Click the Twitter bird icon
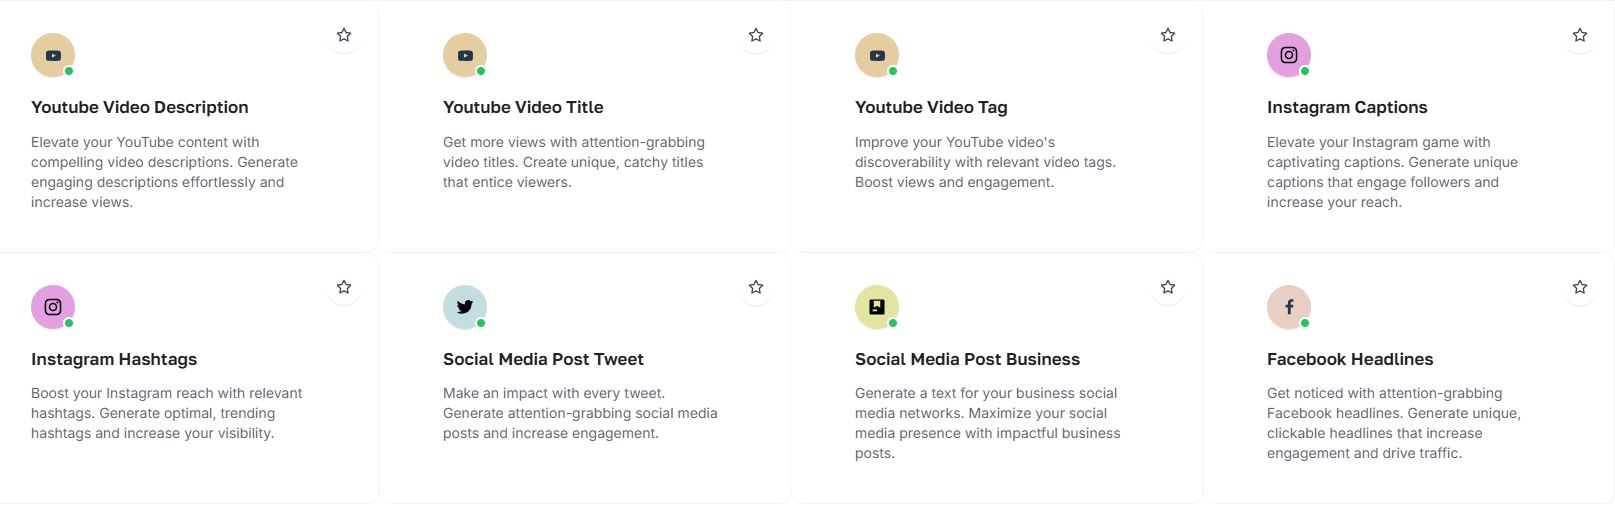The width and height of the screenshot is (1615, 521). point(465,307)
